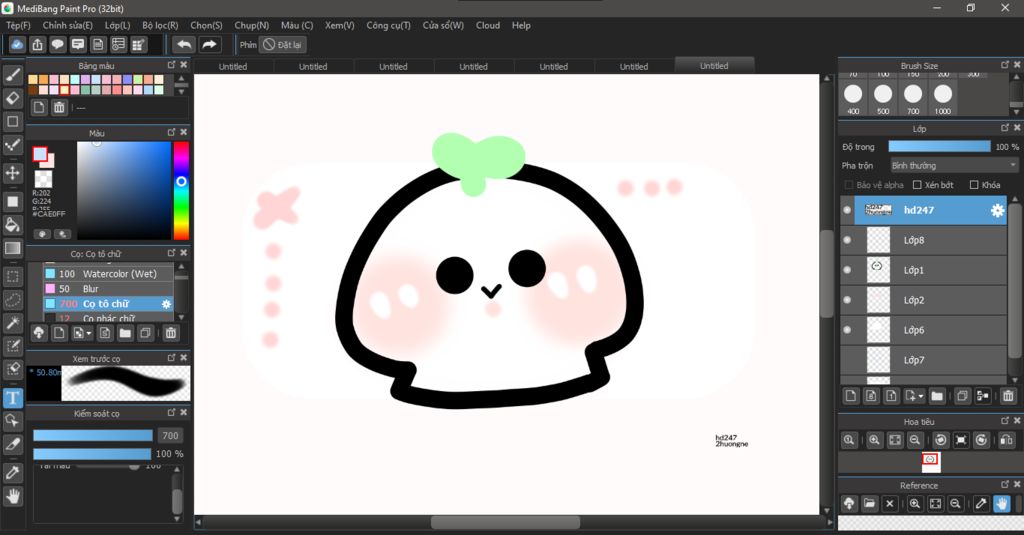
Task: Select the Lớp8 layer
Action: coord(930,240)
